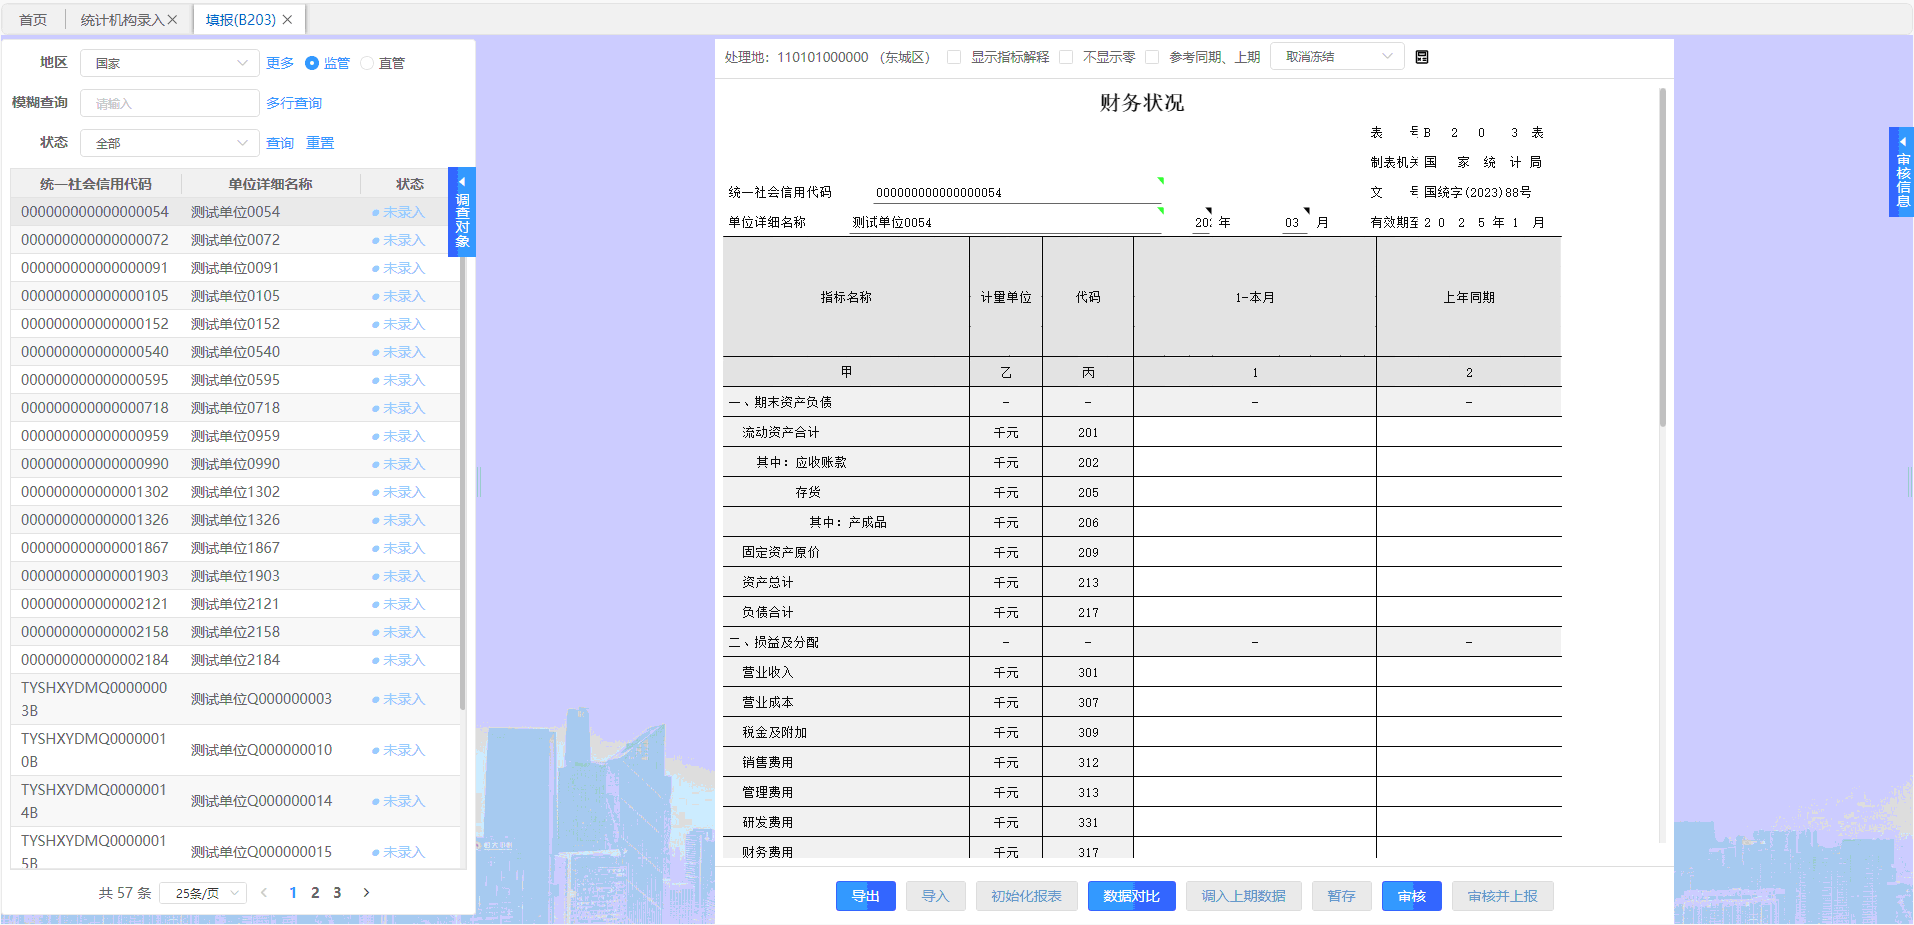Open the 状态 全部 dropdown
Image resolution: width=1914 pixels, height=925 pixels.
[x=170, y=143]
